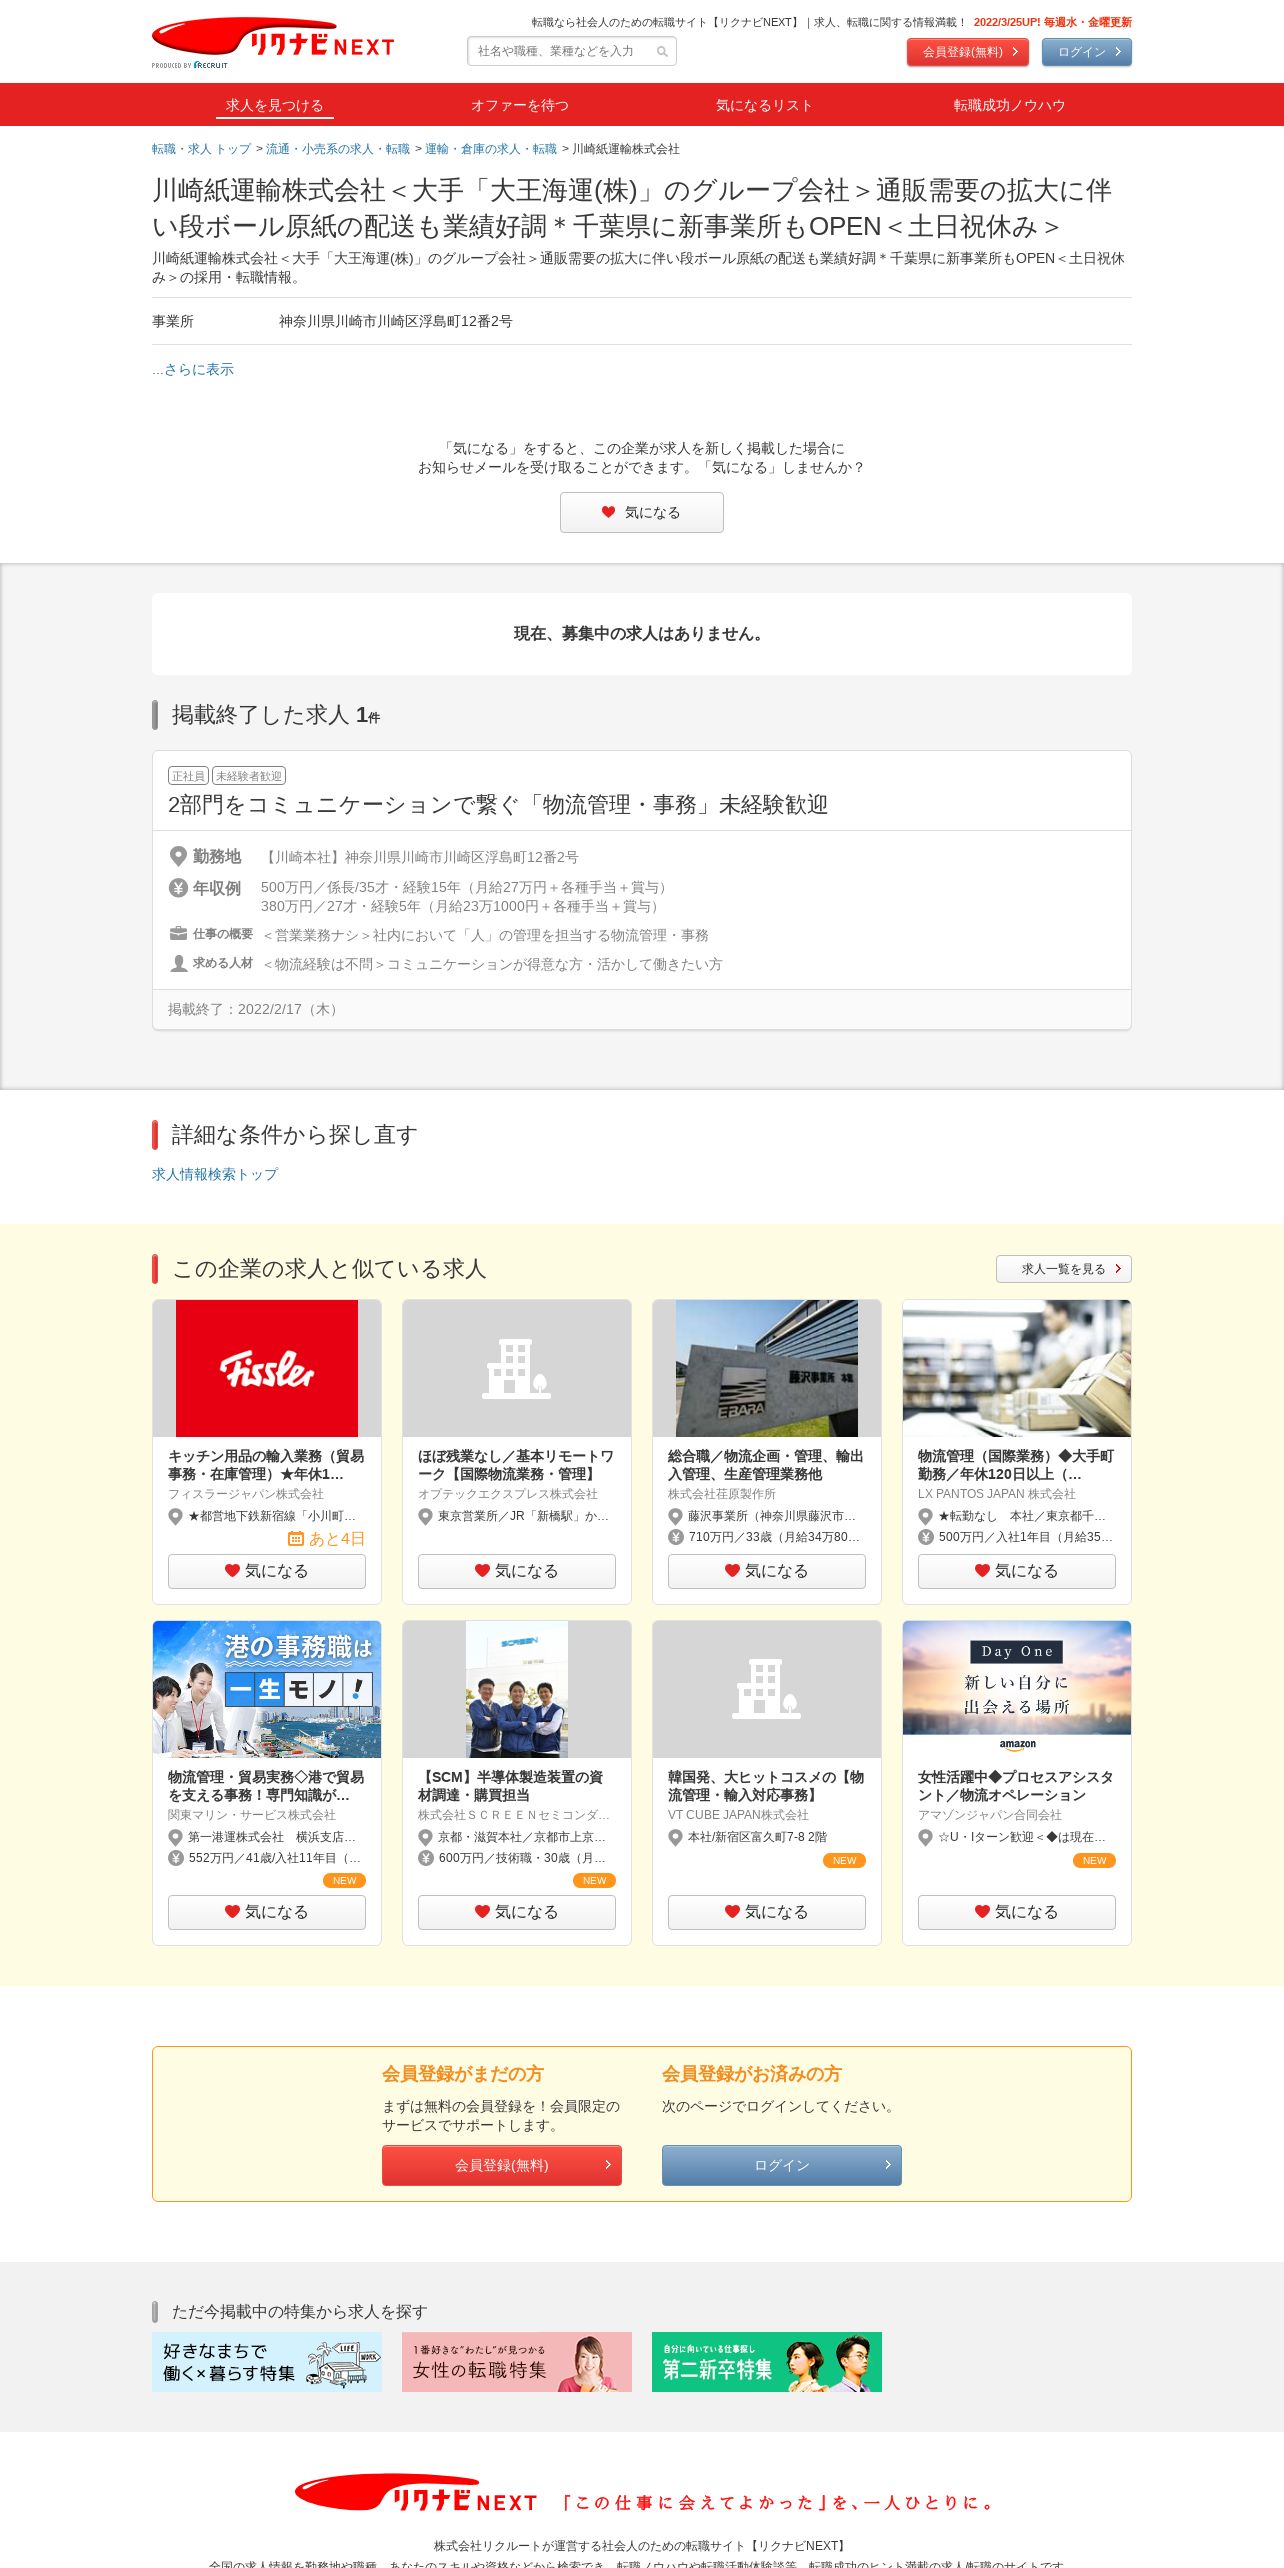Click the 勤務地 location pin icon in ended listing
Viewport: 1284px width, 2568px height.
[178, 857]
